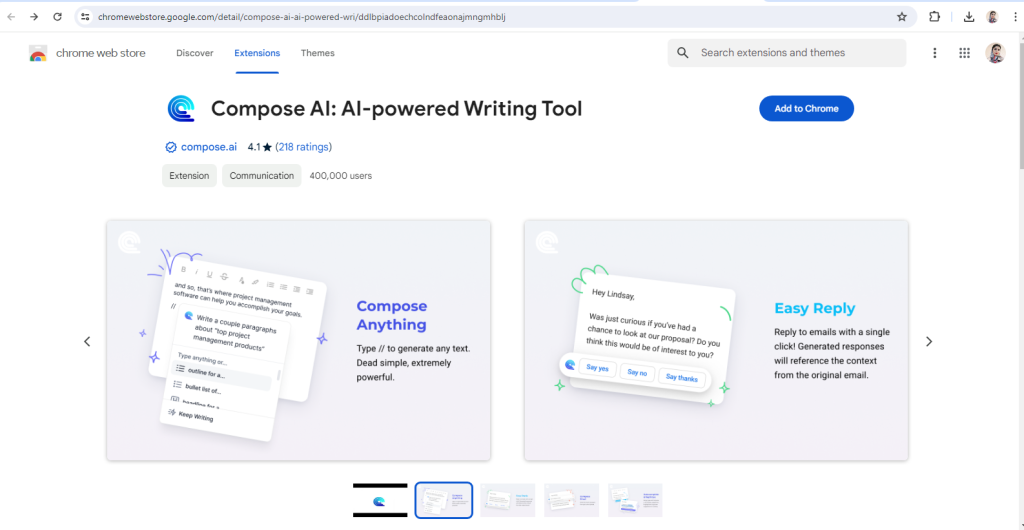This screenshot has width=1024, height=530.
Task: Click the Search extensions and themes field
Action: tap(795, 53)
